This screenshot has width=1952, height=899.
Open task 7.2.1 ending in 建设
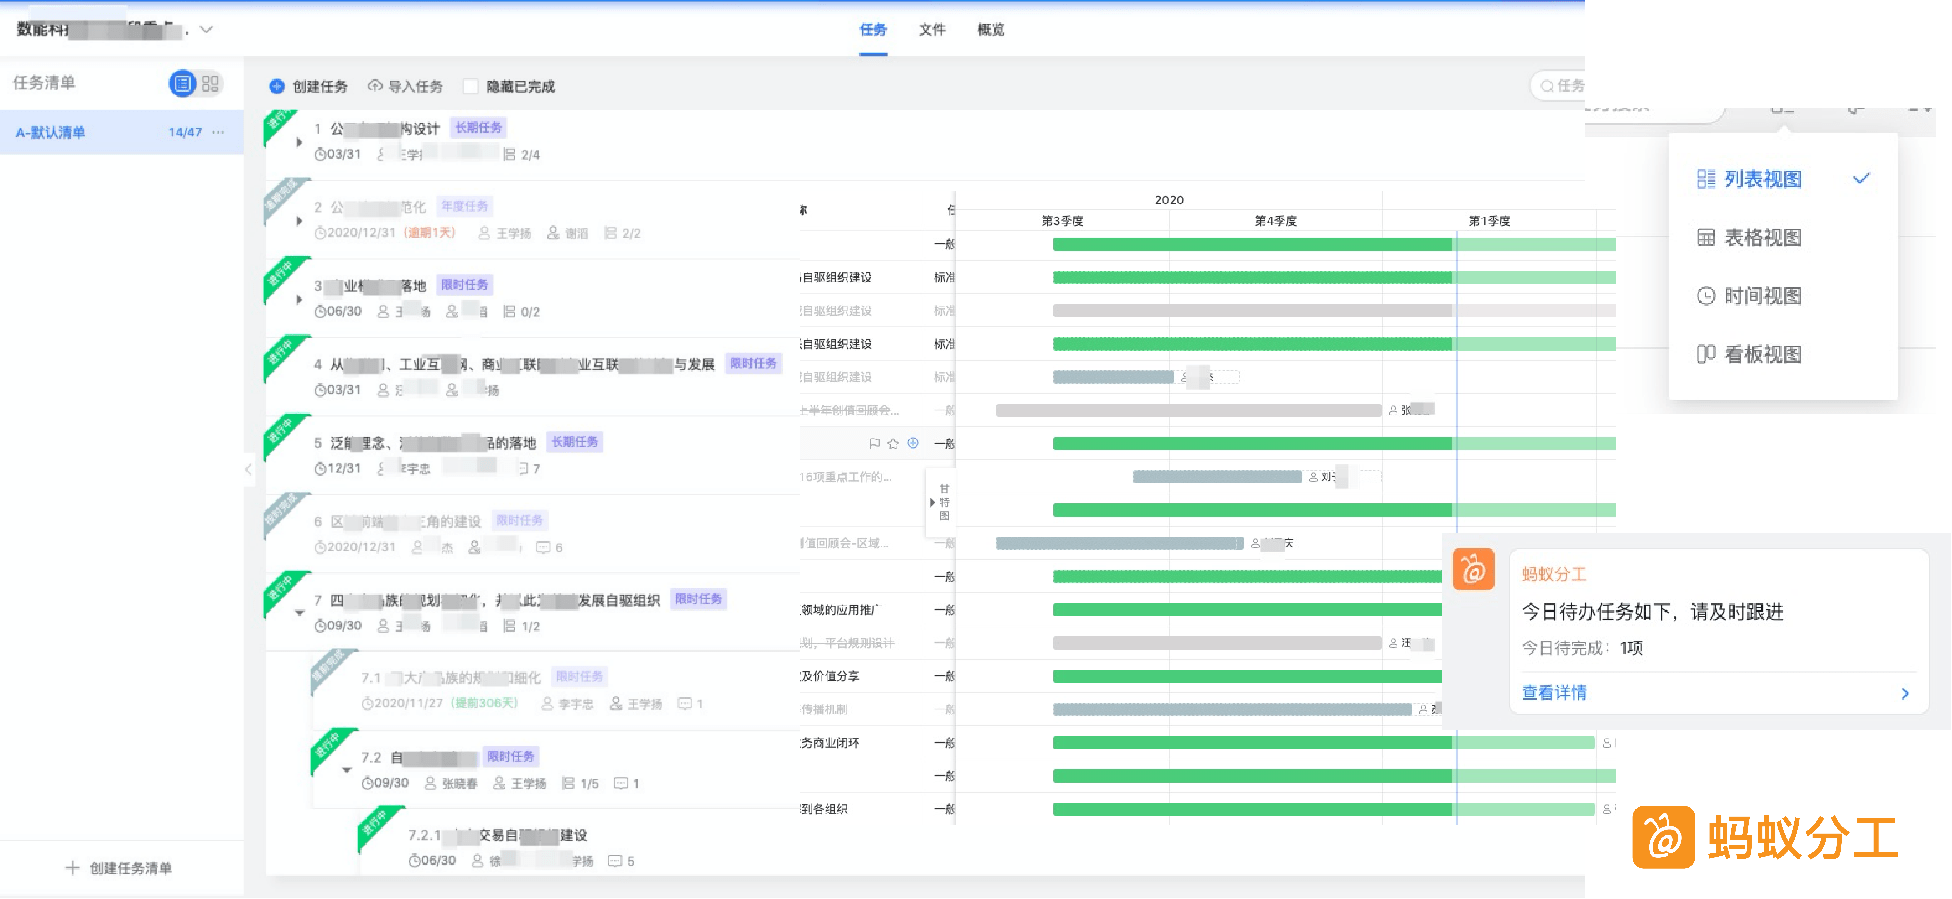click(x=498, y=835)
